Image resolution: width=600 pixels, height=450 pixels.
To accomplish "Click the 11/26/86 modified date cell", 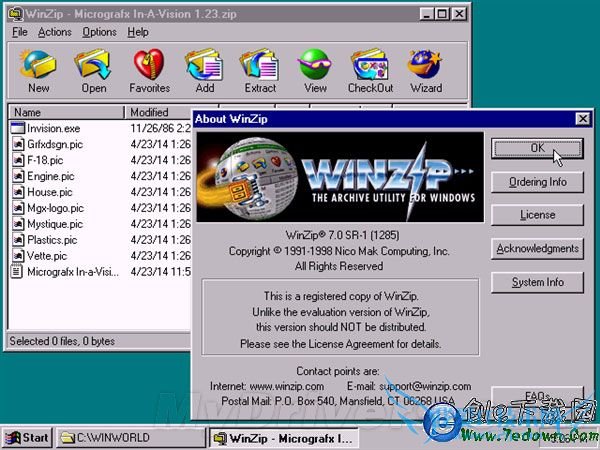I will [161, 128].
